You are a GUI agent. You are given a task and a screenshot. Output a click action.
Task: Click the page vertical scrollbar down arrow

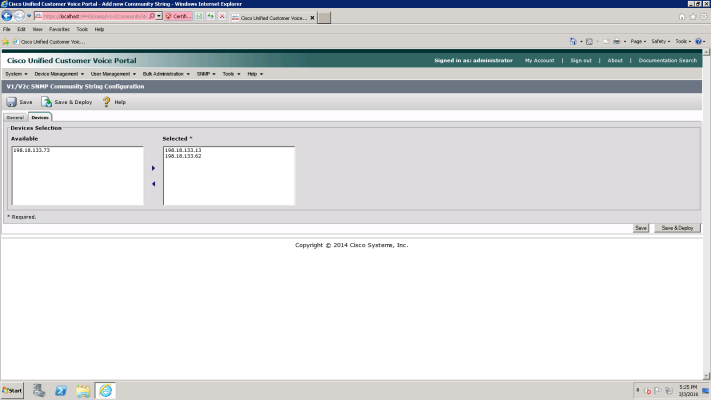pyautogui.click(x=706, y=376)
